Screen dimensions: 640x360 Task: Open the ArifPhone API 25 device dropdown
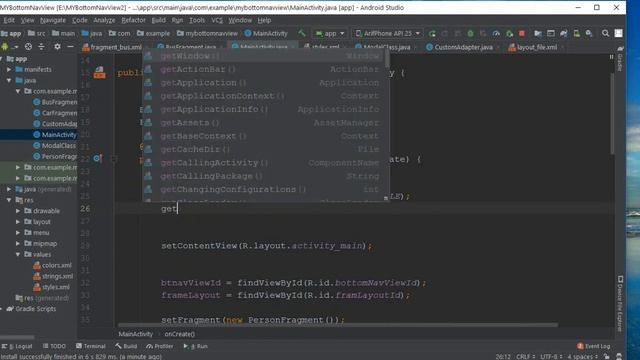388,33
